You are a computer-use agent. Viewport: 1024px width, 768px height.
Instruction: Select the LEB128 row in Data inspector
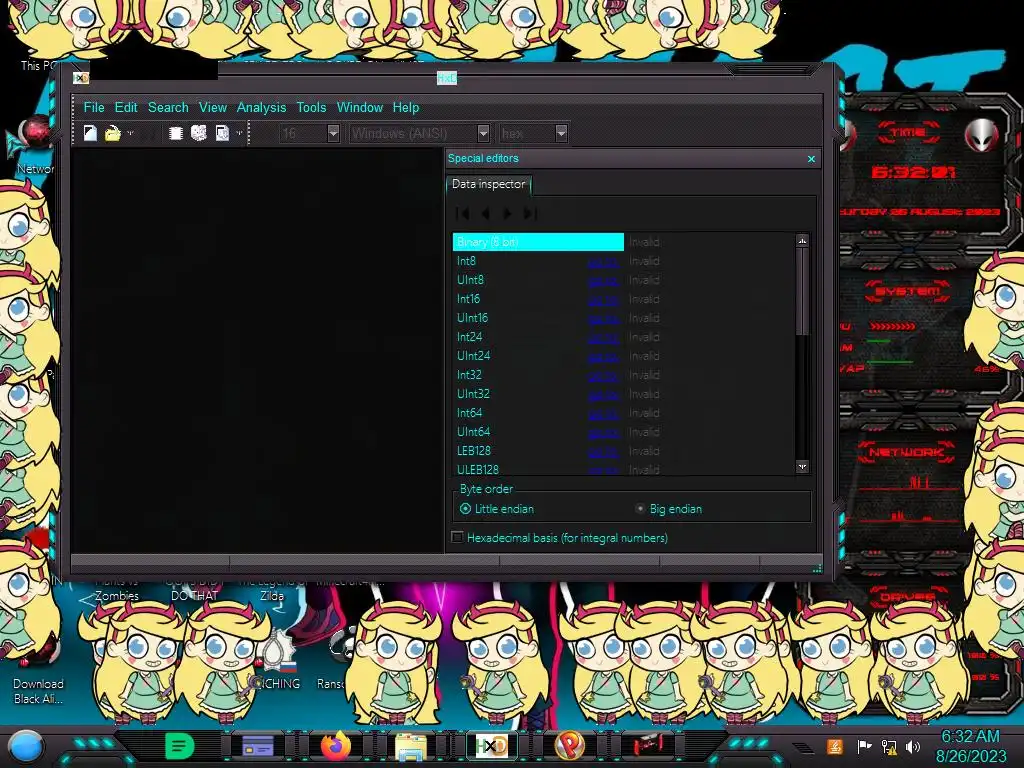(x=623, y=451)
